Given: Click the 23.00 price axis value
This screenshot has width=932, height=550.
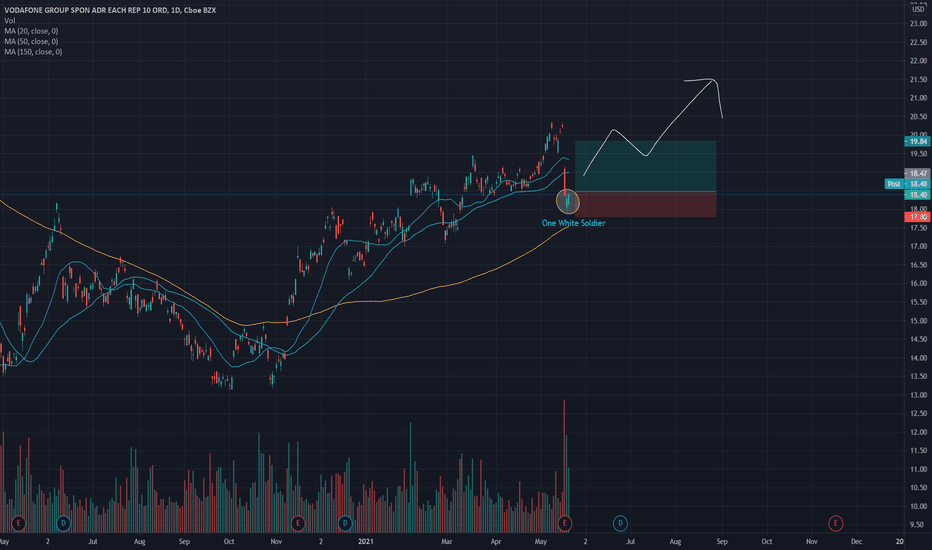Looking at the screenshot, I should (x=918, y=24).
